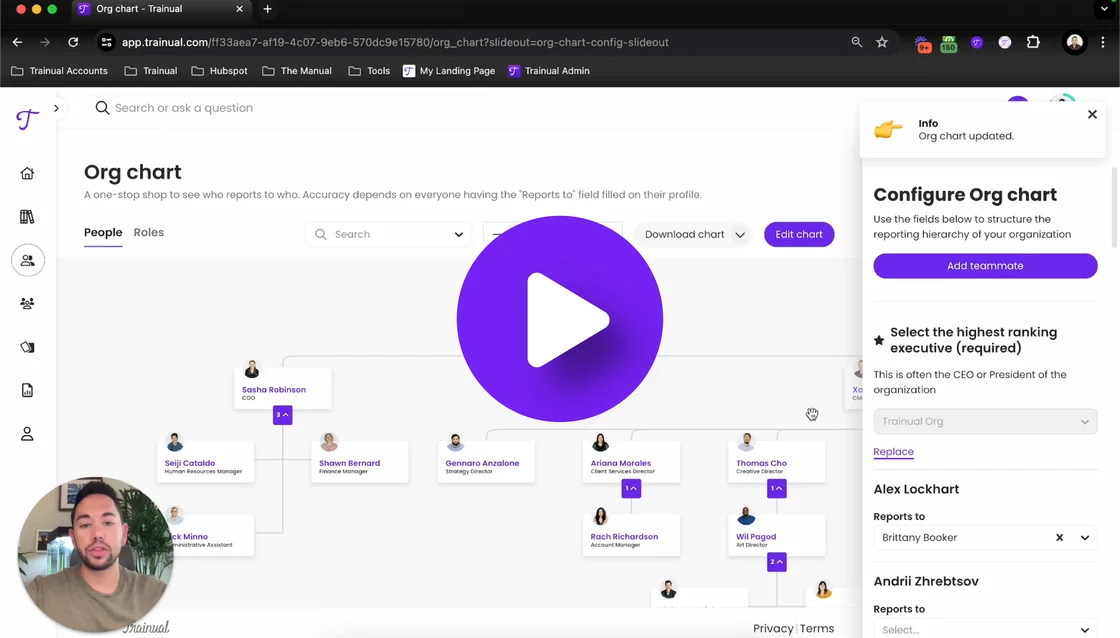Click the configure panel vertical scrollbar
Viewport: 1120px width, 638px height.
point(1115,207)
